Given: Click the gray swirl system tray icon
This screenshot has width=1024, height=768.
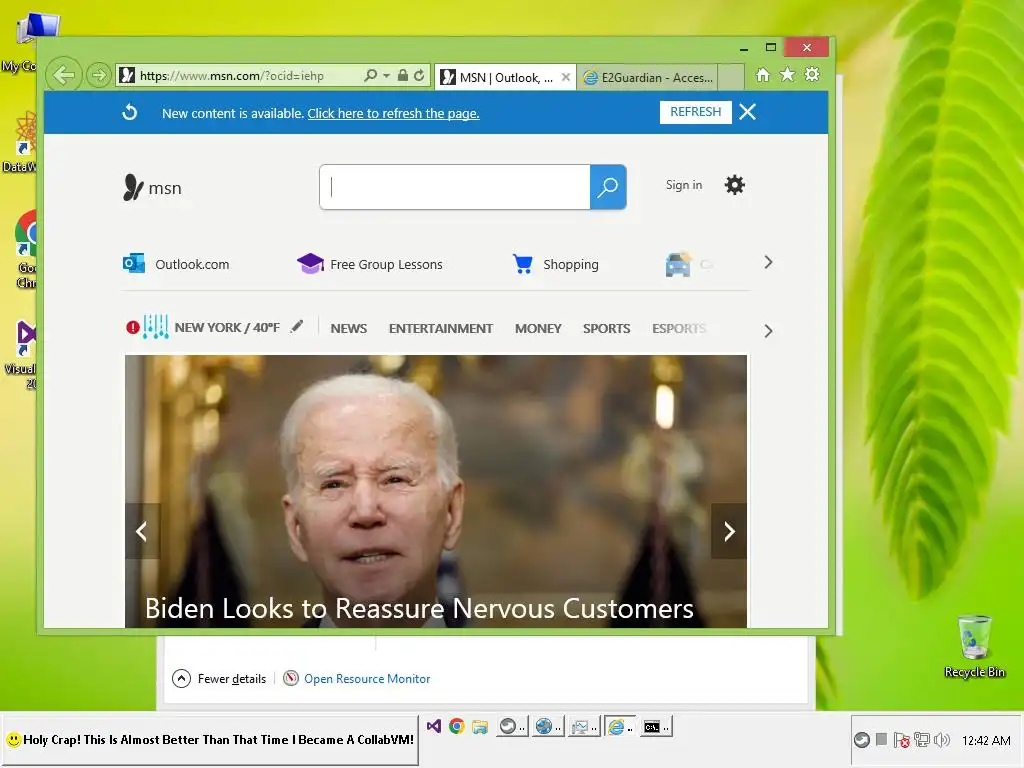Looking at the screenshot, I should click(x=862, y=740).
